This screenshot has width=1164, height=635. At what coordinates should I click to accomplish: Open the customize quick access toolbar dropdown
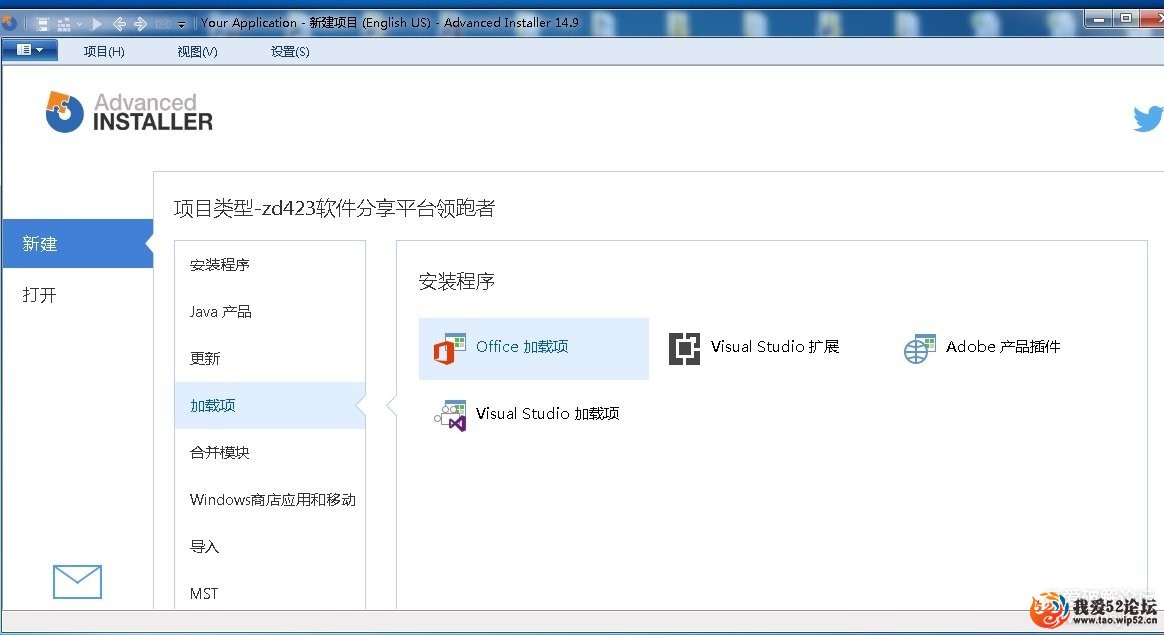pos(181,25)
